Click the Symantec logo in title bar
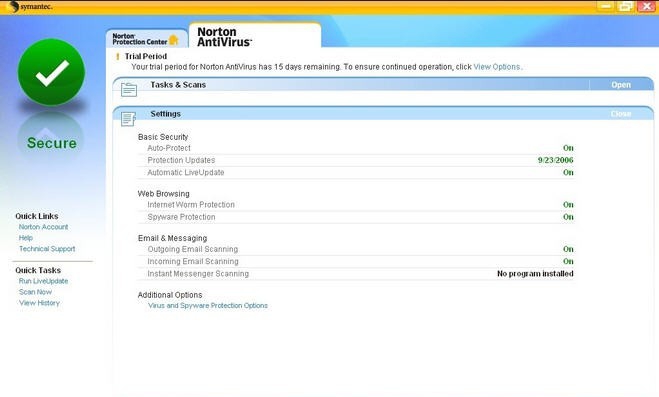 click(x=29, y=7)
